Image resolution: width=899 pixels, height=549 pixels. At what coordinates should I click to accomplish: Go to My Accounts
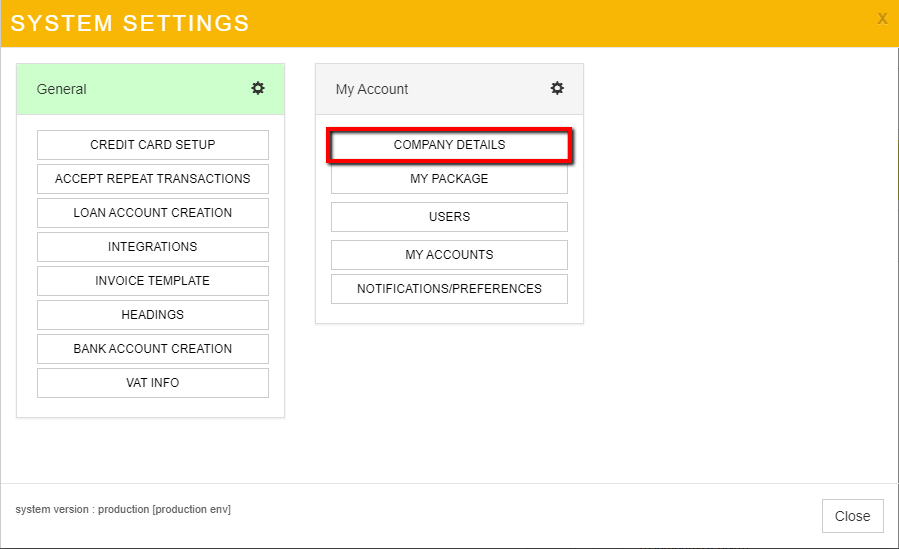point(449,255)
